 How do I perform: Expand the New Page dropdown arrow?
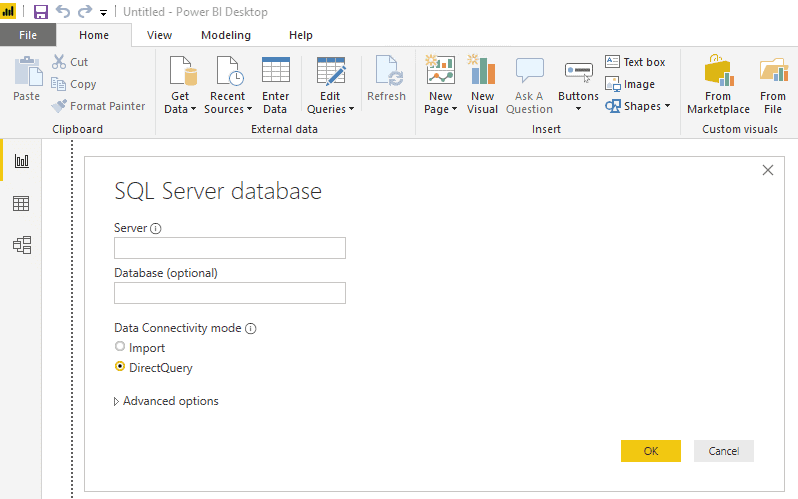click(454, 109)
